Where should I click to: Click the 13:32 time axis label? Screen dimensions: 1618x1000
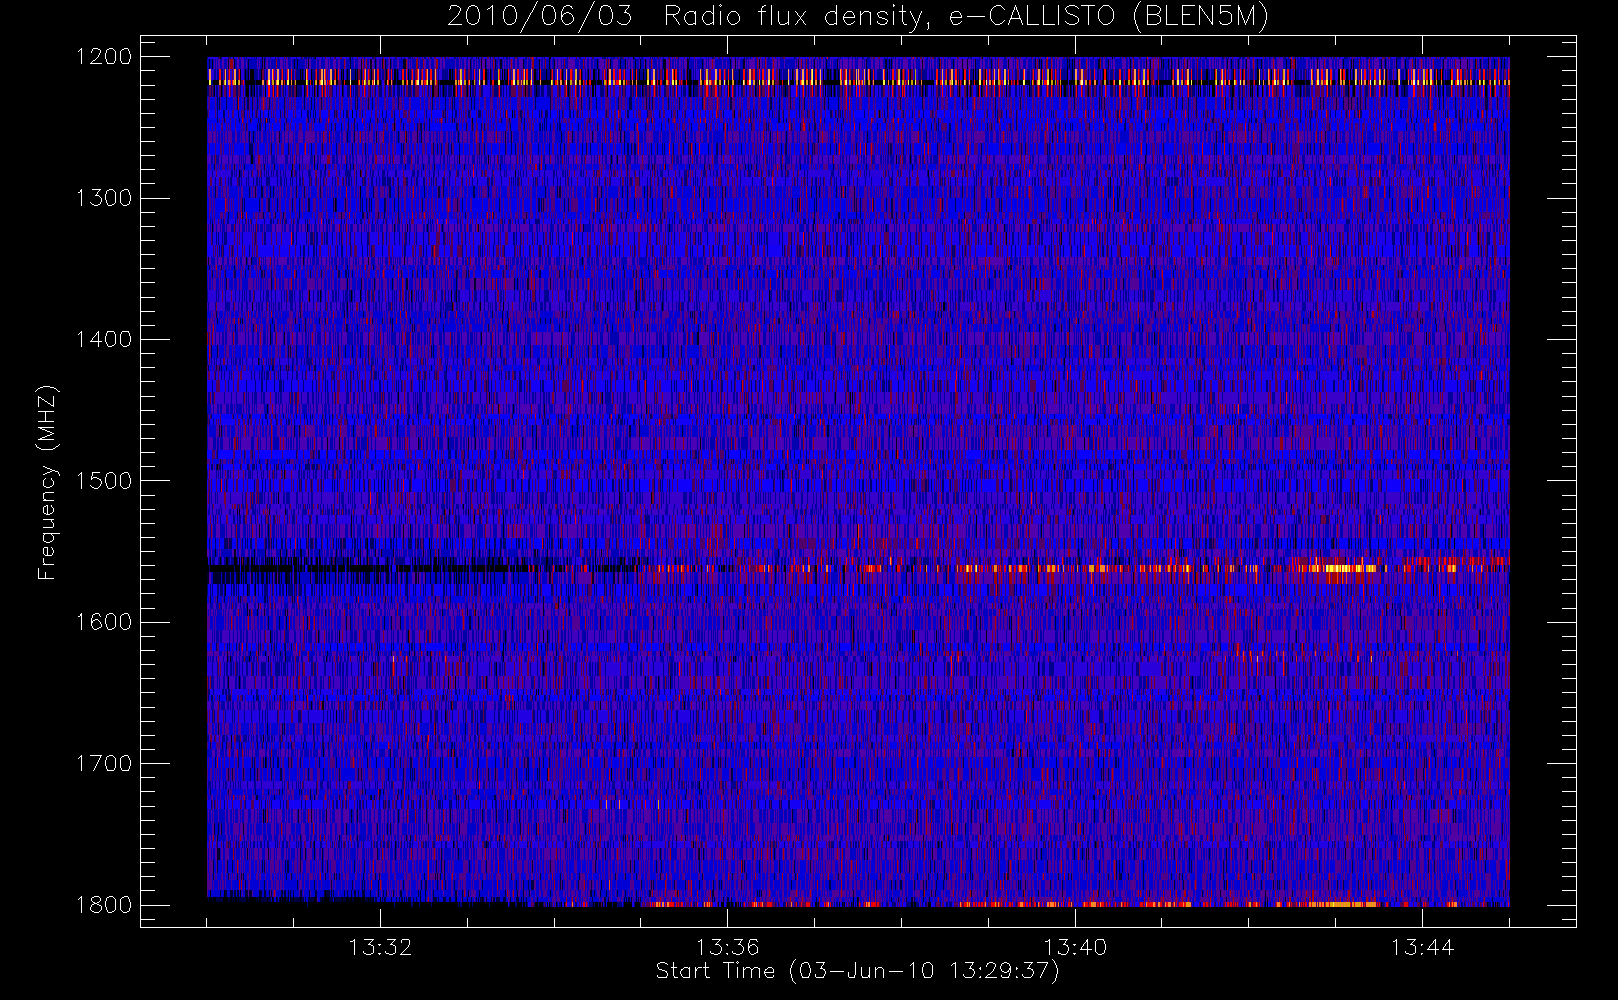[x=380, y=947]
